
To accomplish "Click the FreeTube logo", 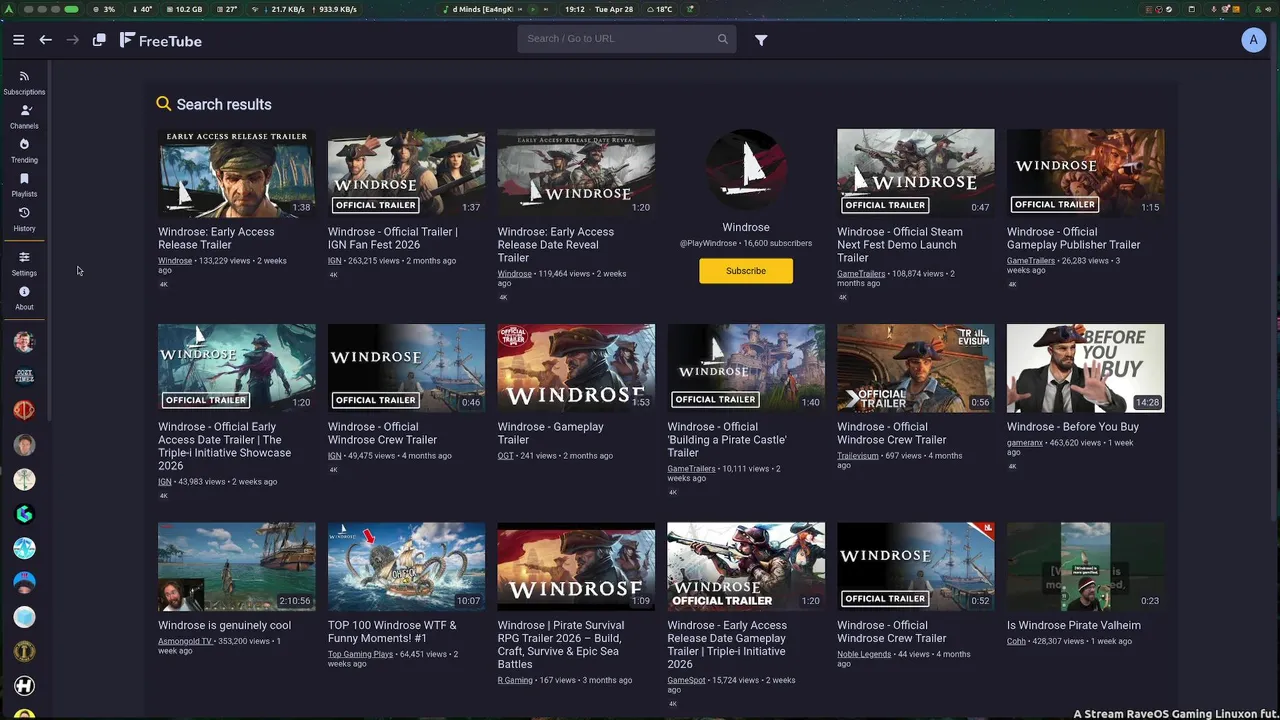I will (x=161, y=41).
